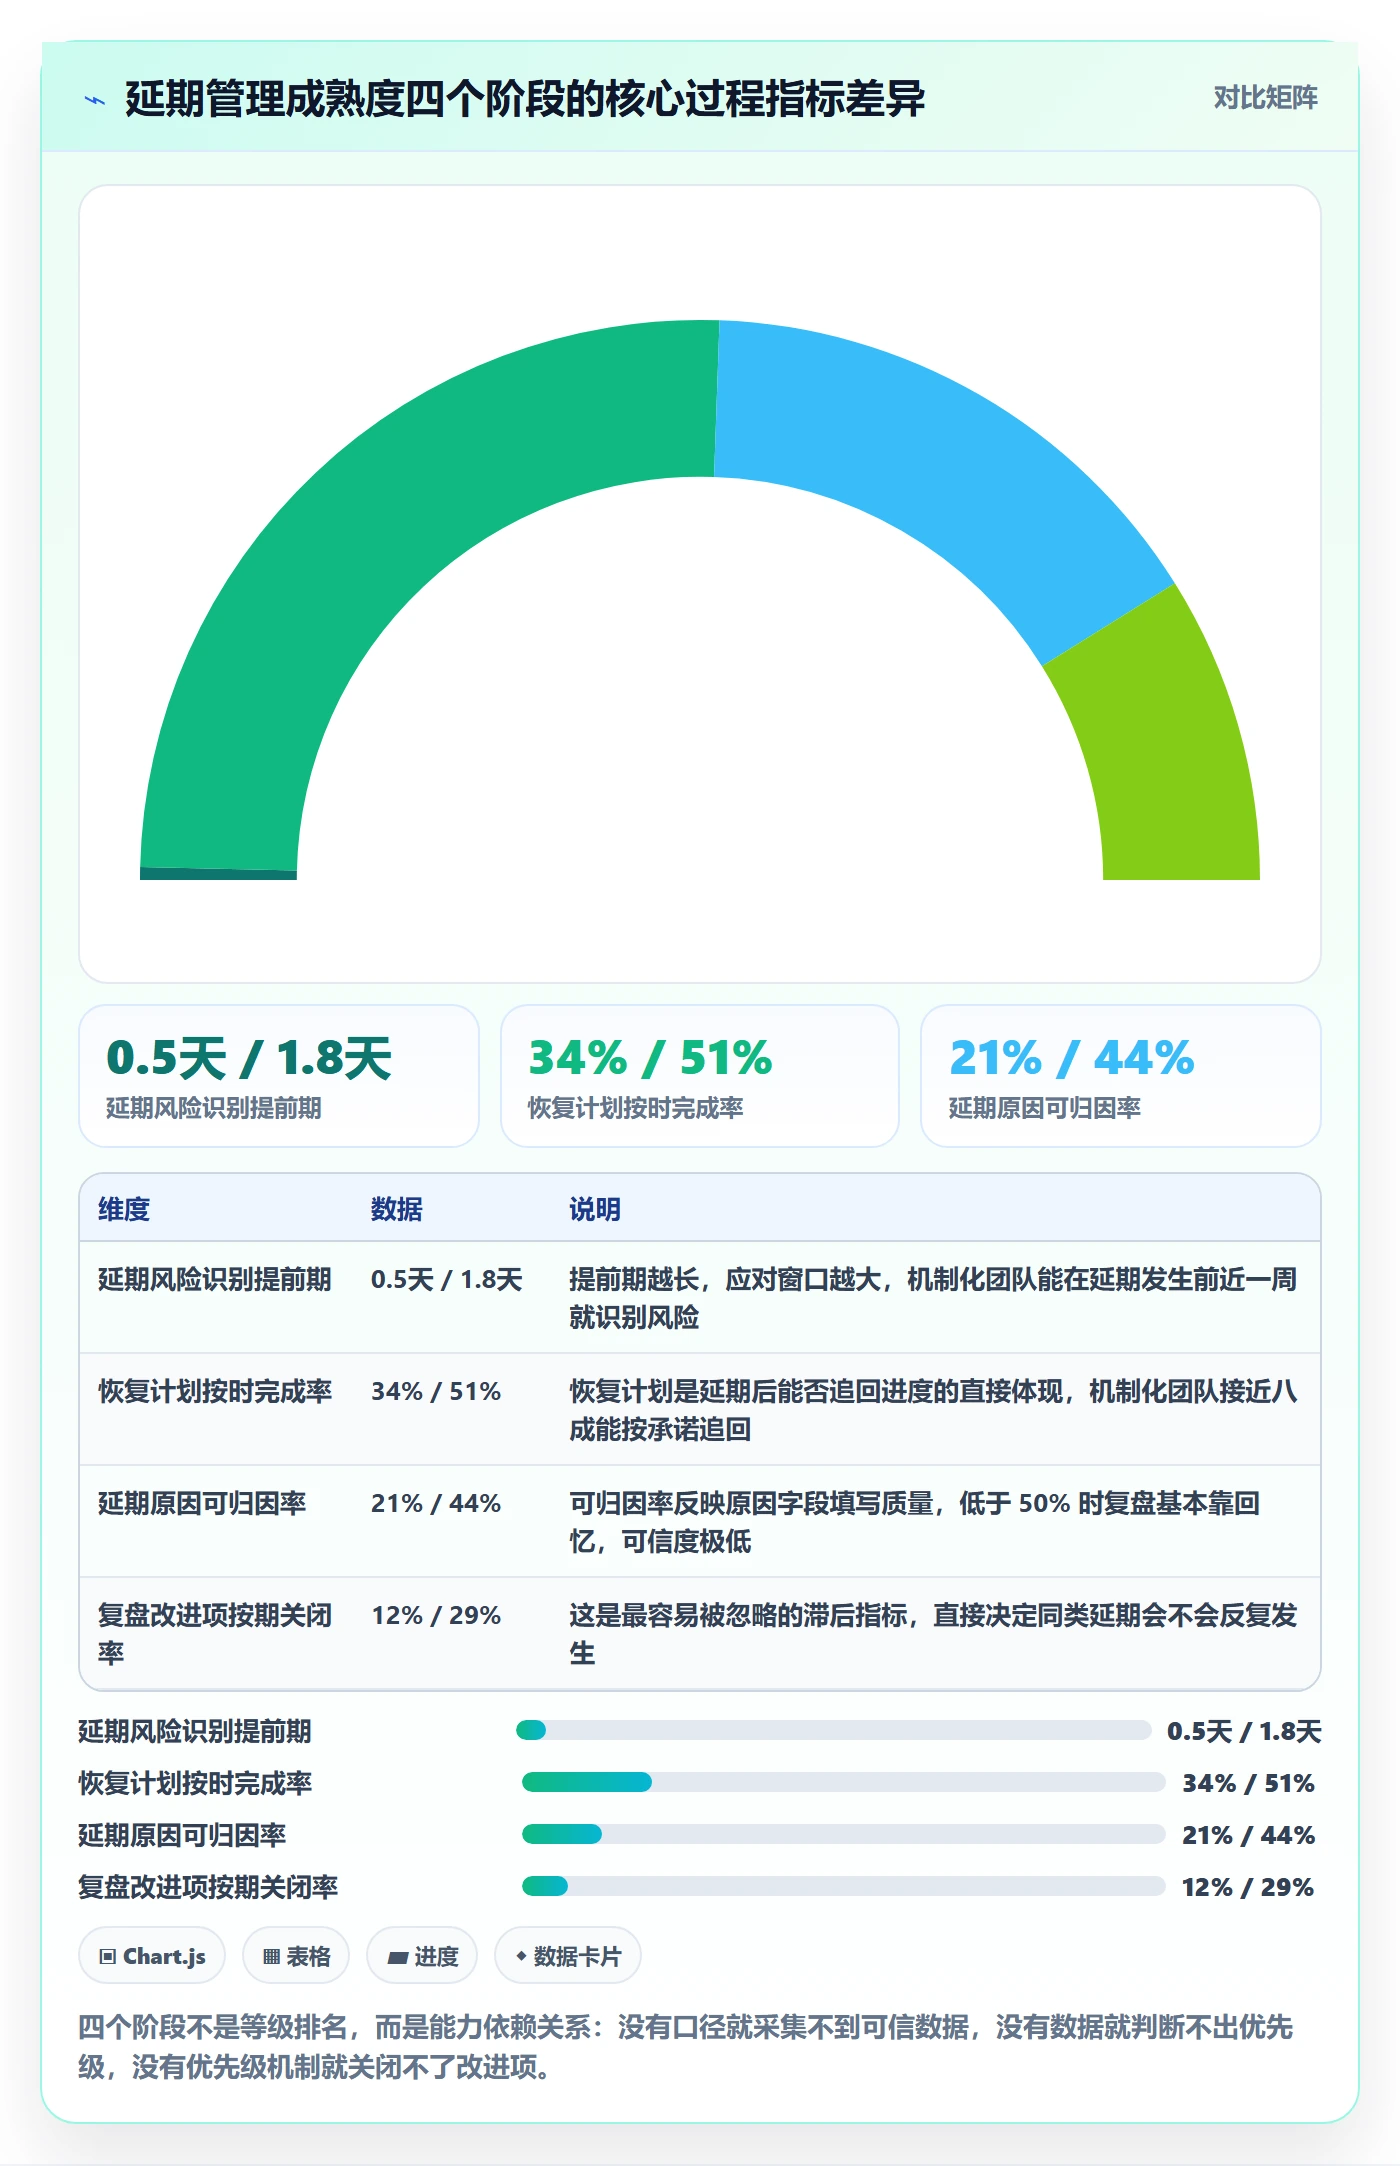The height and width of the screenshot is (2166, 1400).
Task: Open the 21% / 44% data card
Action: pos(1121,1076)
